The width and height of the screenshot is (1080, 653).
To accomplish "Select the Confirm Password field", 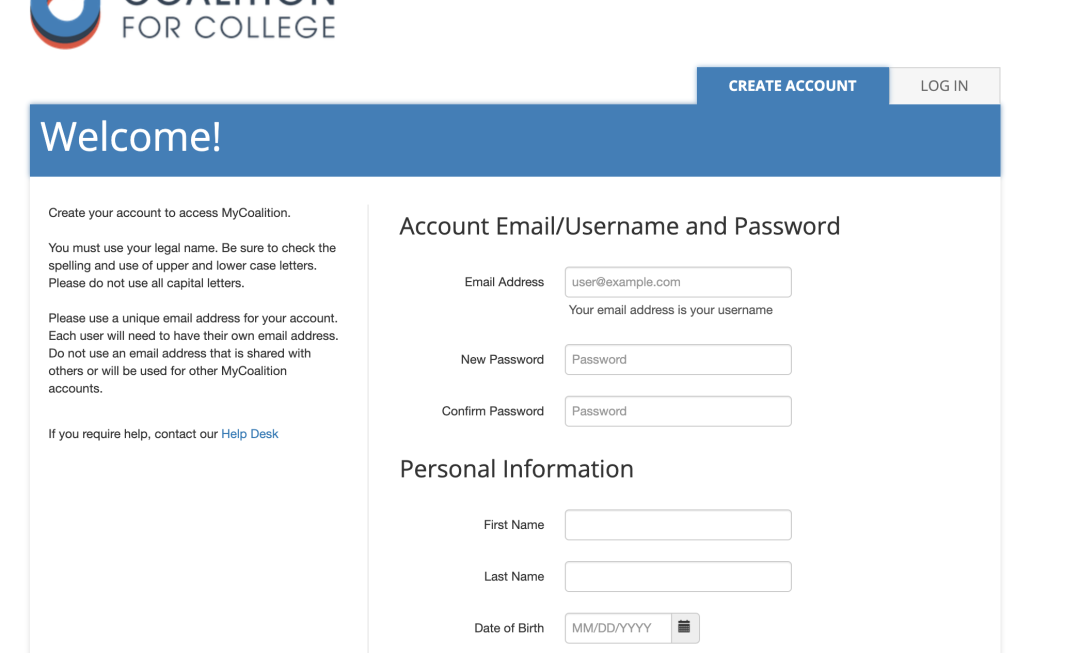I will 678,411.
